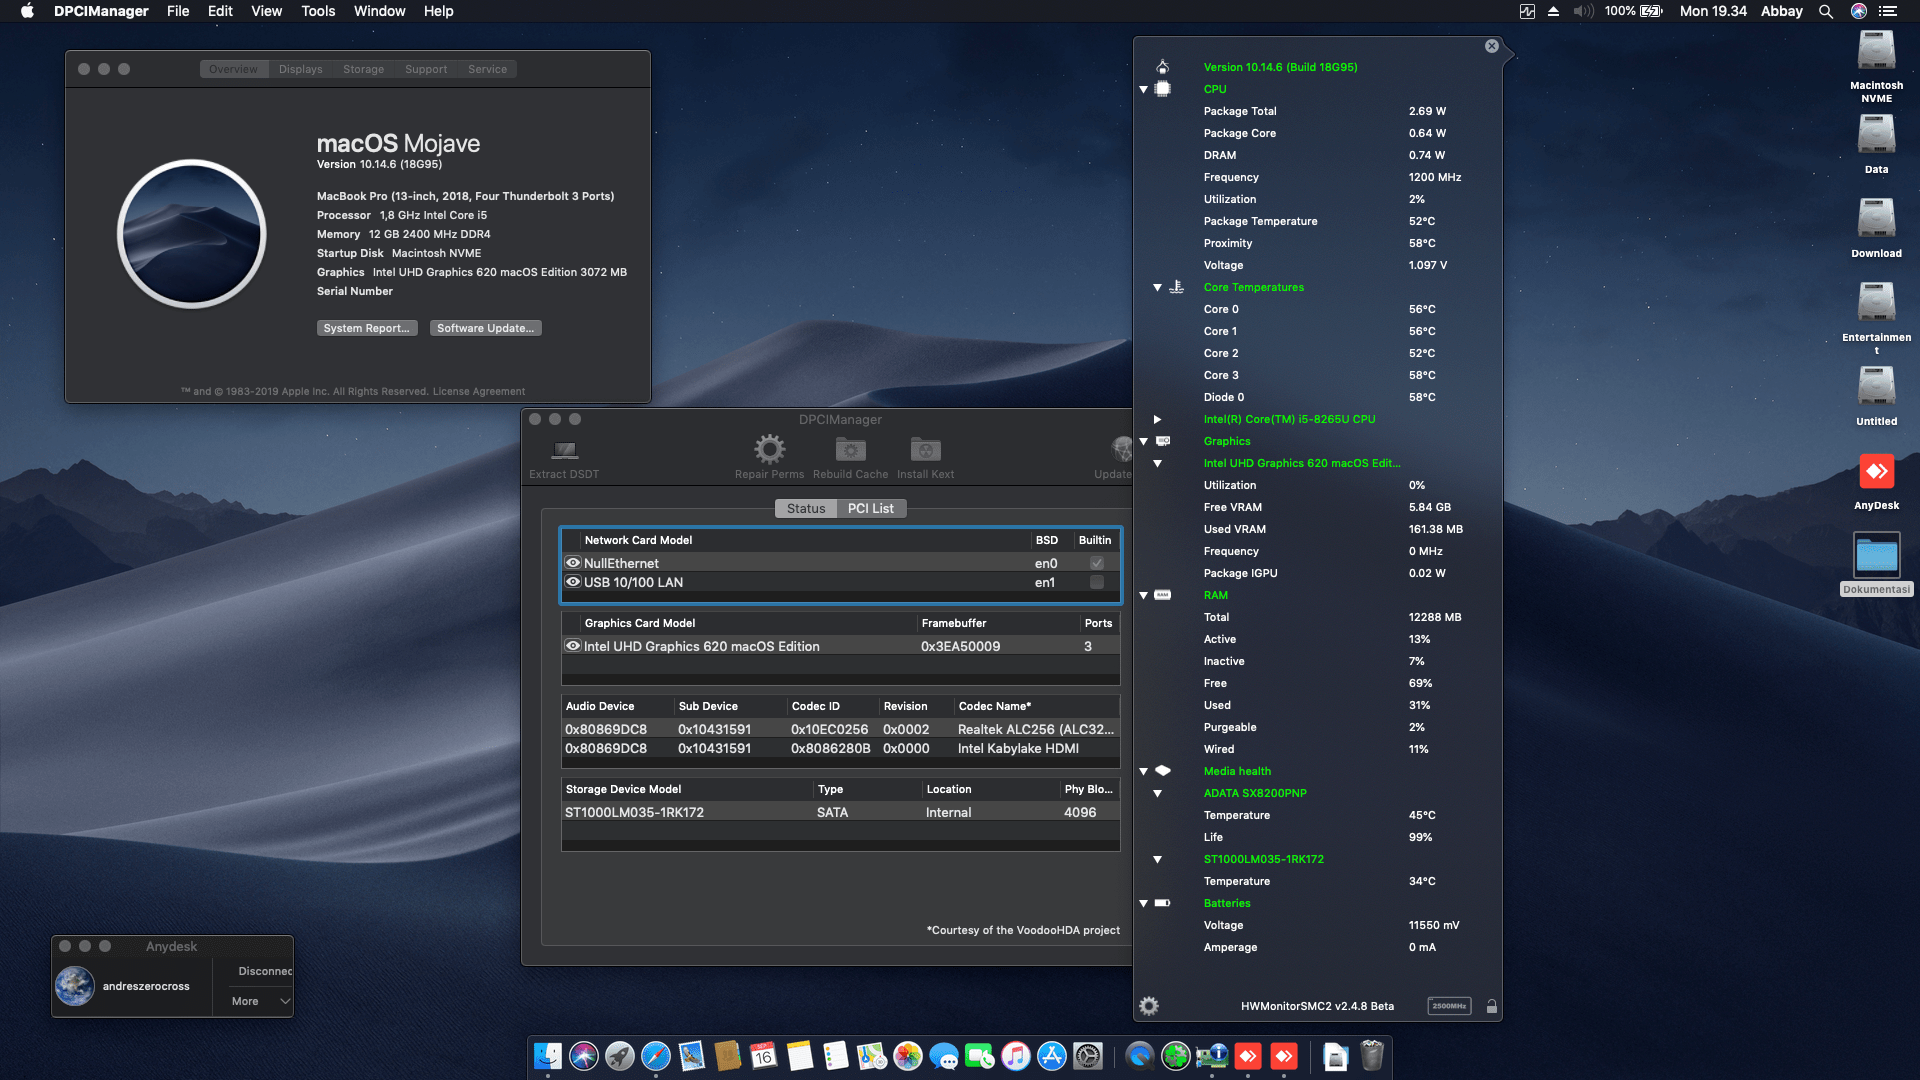Select the Rebuild Cache tool
Viewport: 1920px width, 1080px height.
click(849, 451)
